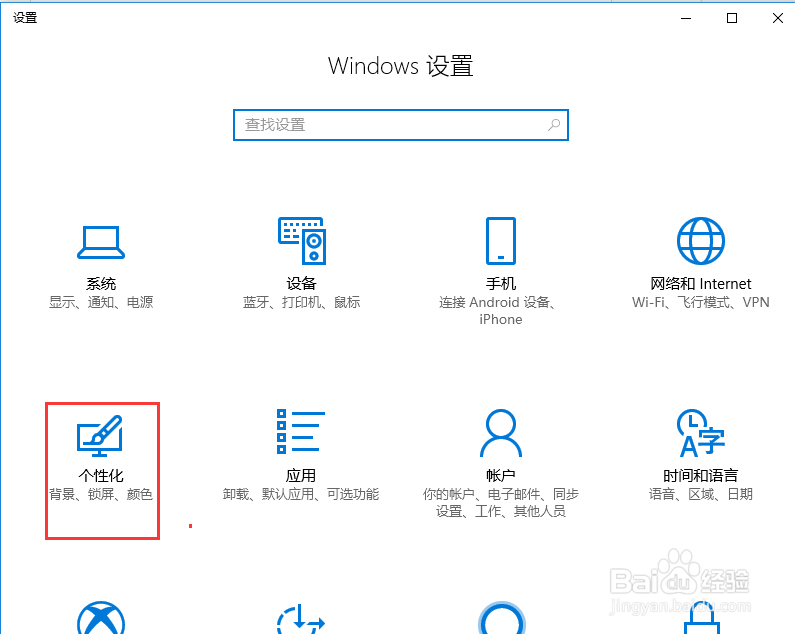The height and width of the screenshot is (634, 795).
Task: Open the 个性化 paintbrush icon
Action: coord(100,436)
